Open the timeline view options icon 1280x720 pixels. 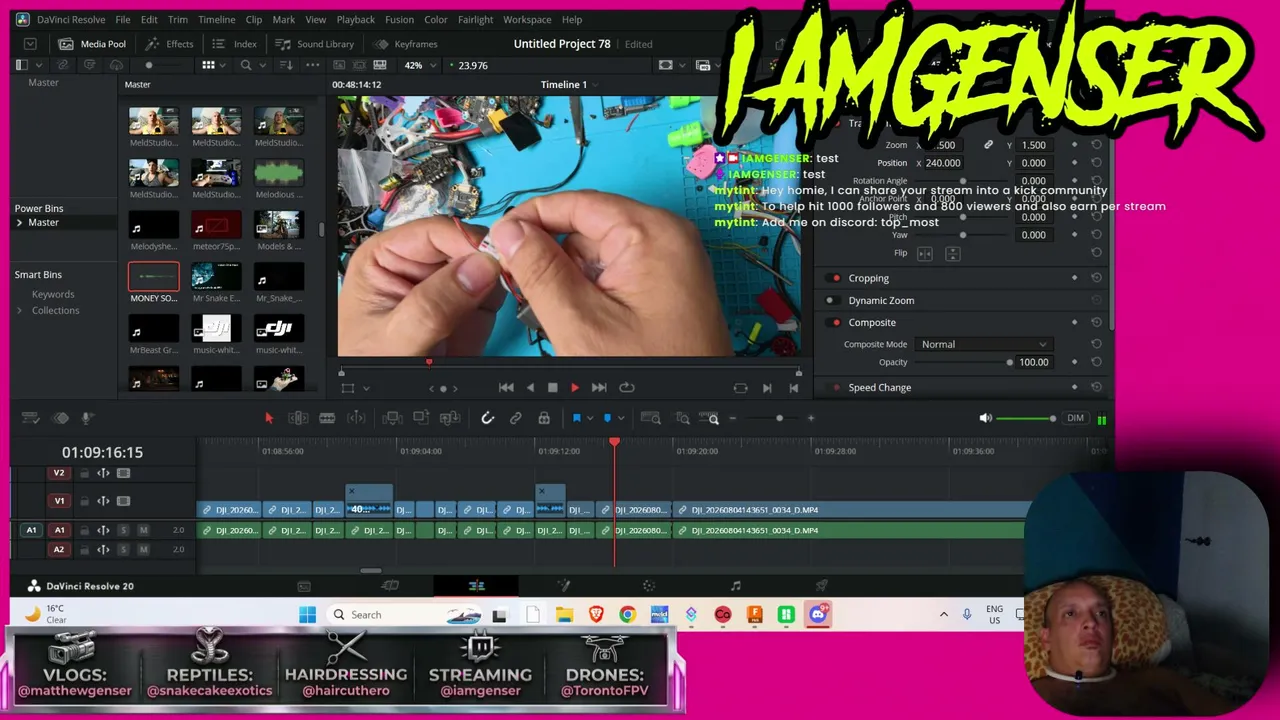tap(30, 418)
